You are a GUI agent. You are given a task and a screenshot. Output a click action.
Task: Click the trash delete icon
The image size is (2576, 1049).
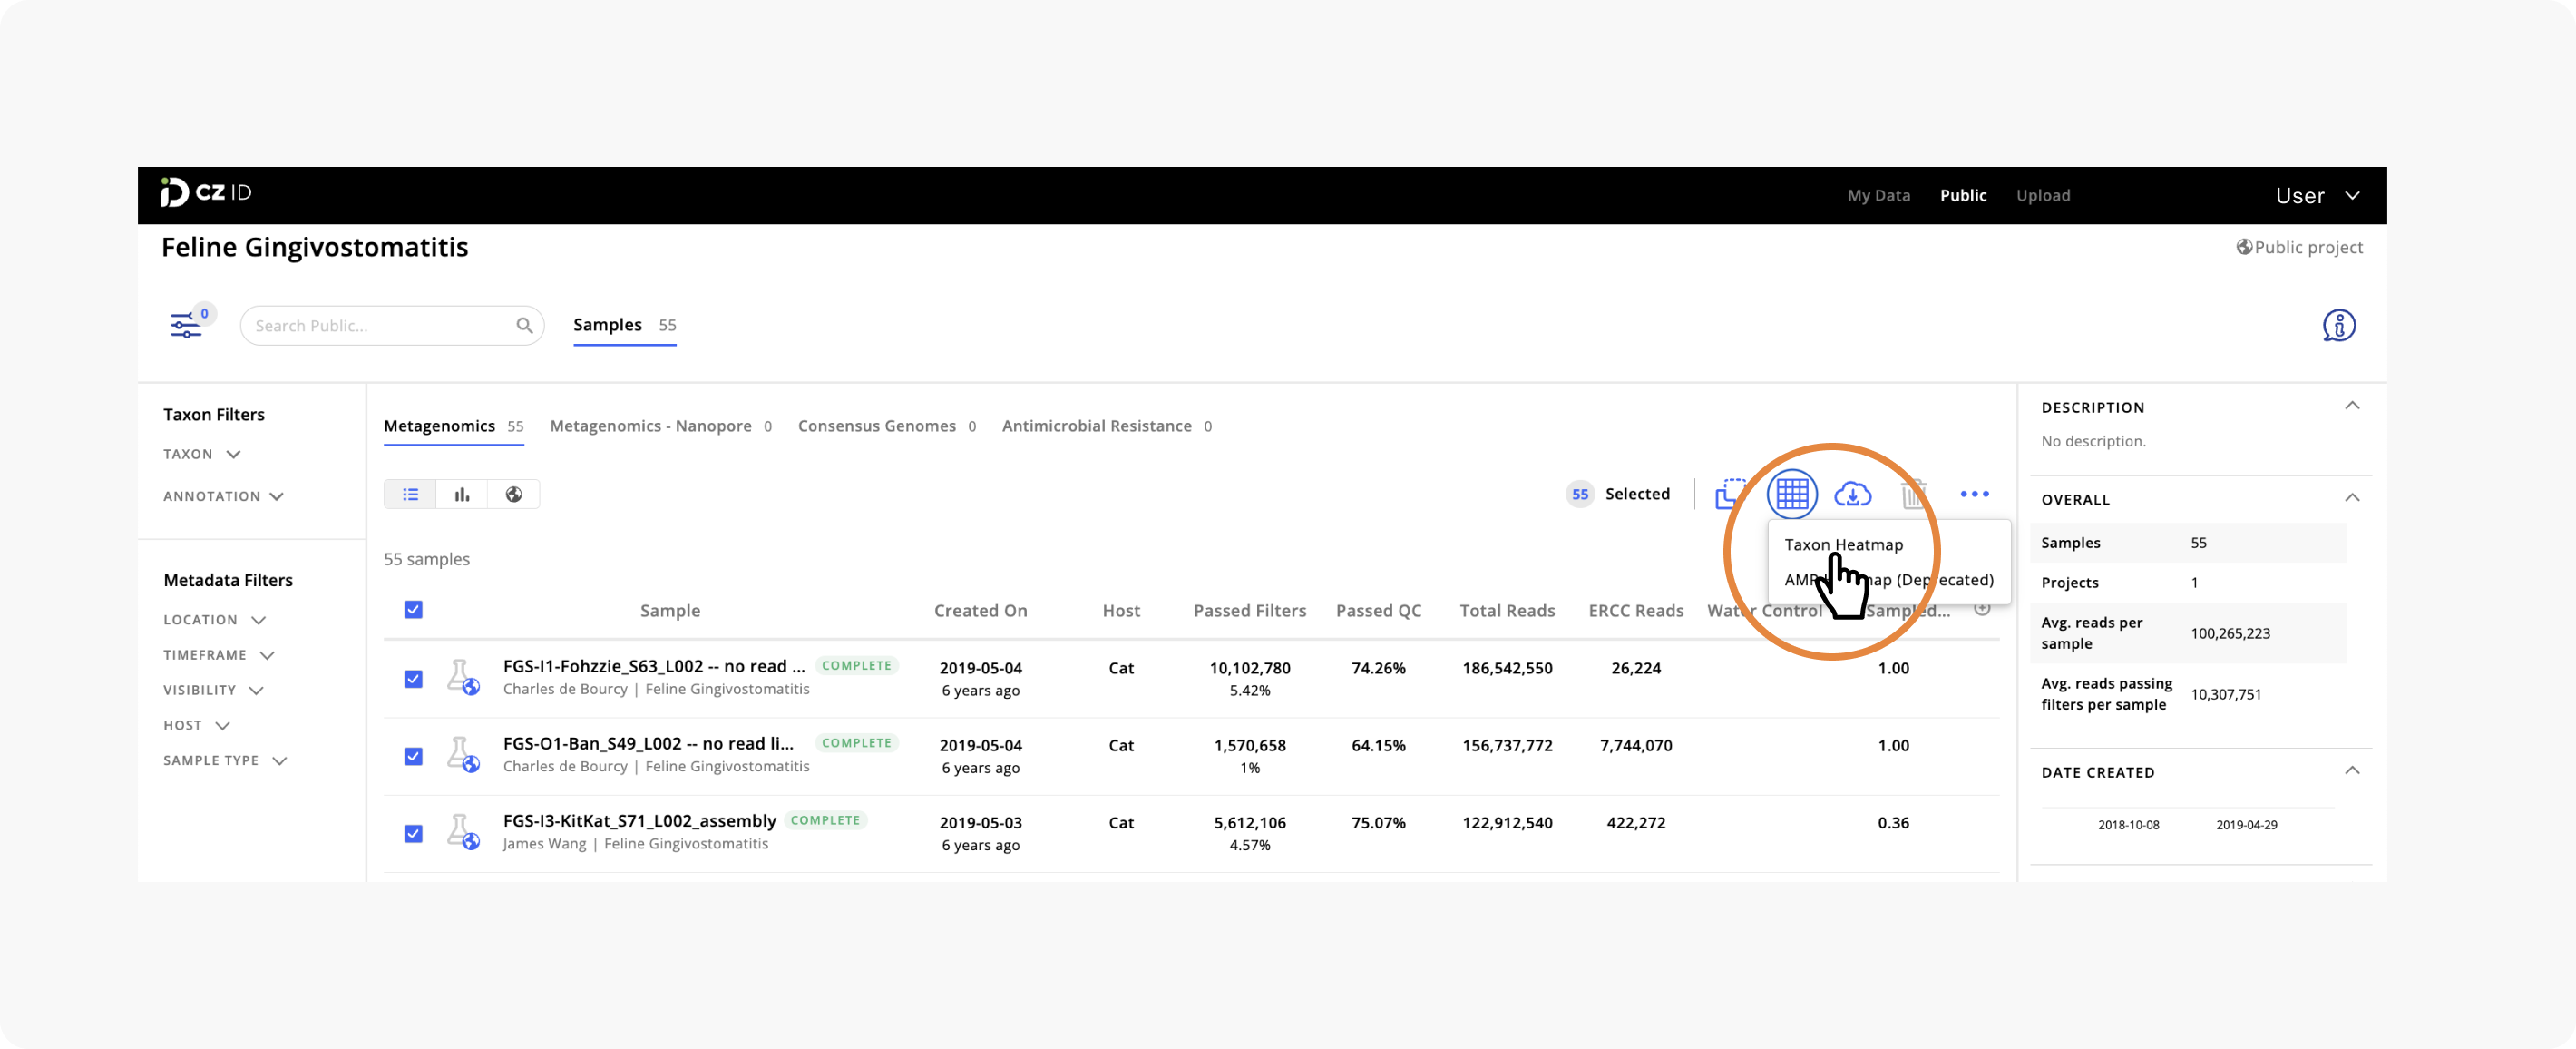(1913, 494)
